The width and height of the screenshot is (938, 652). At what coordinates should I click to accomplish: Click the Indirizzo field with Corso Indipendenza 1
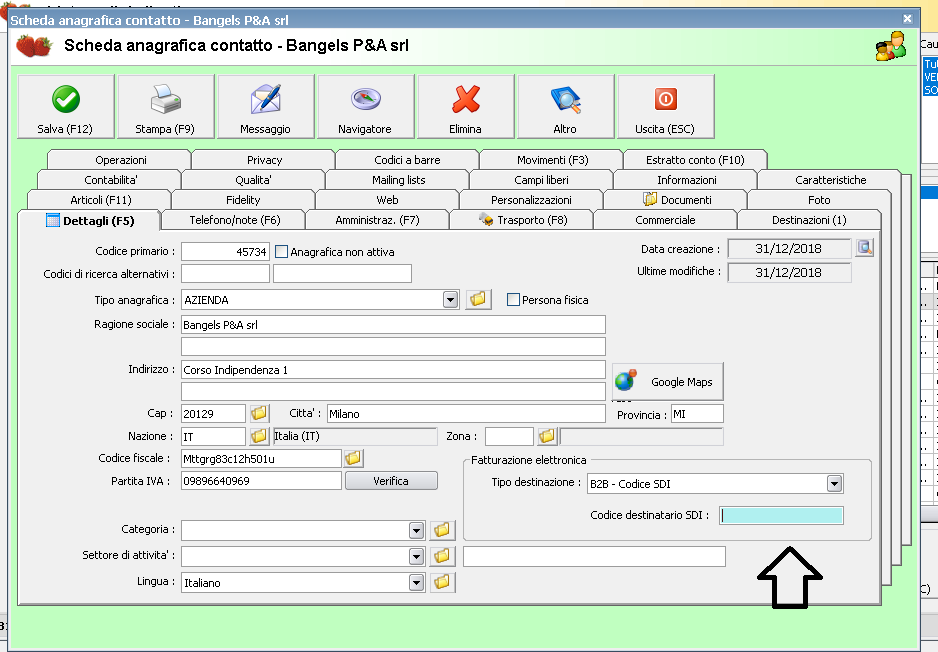tap(393, 370)
